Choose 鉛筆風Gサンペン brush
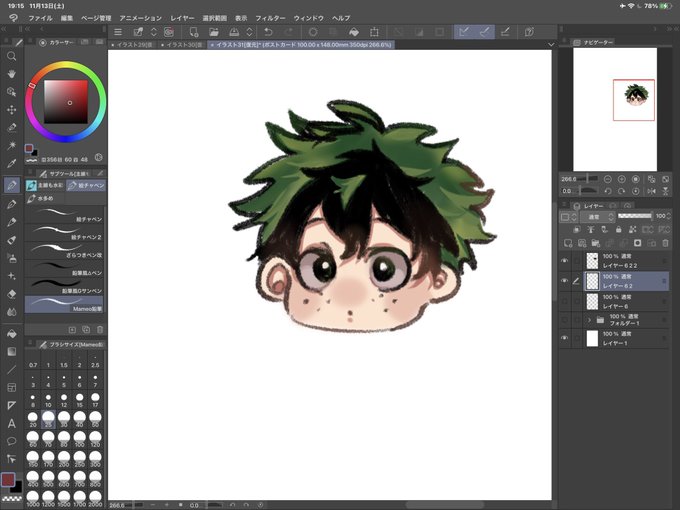 coord(64,286)
